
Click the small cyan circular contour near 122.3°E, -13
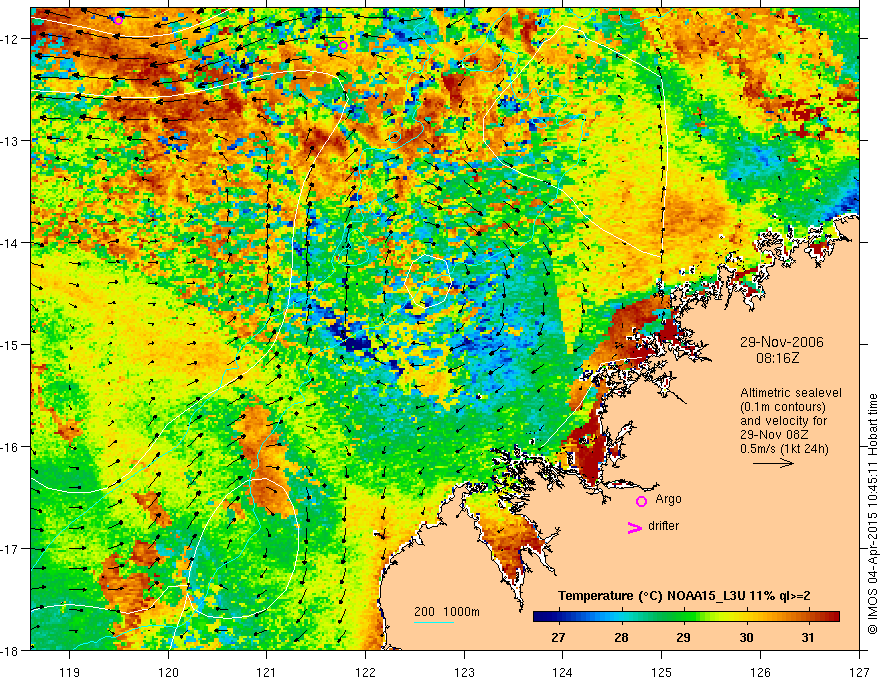pos(395,136)
